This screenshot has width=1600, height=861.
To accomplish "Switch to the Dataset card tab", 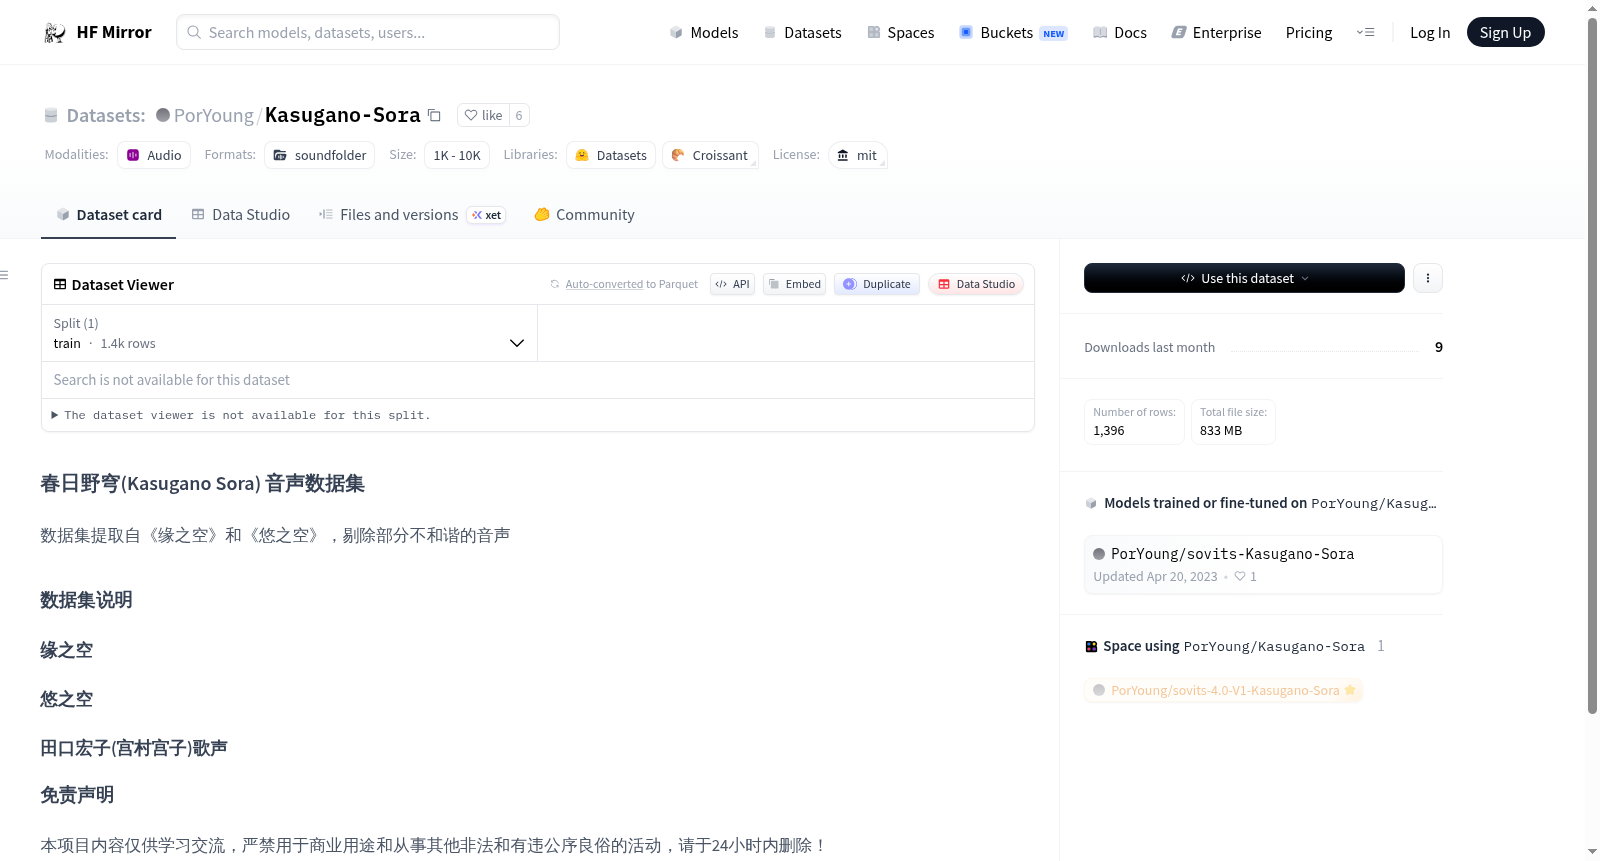I will tap(108, 214).
